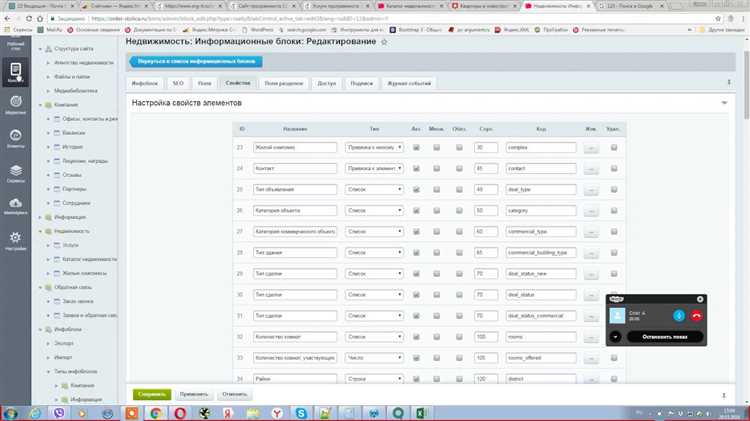This screenshot has height=421, width=750.
Task: Open the Marketplace cloud sidebar section
Action: coord(15,206)
